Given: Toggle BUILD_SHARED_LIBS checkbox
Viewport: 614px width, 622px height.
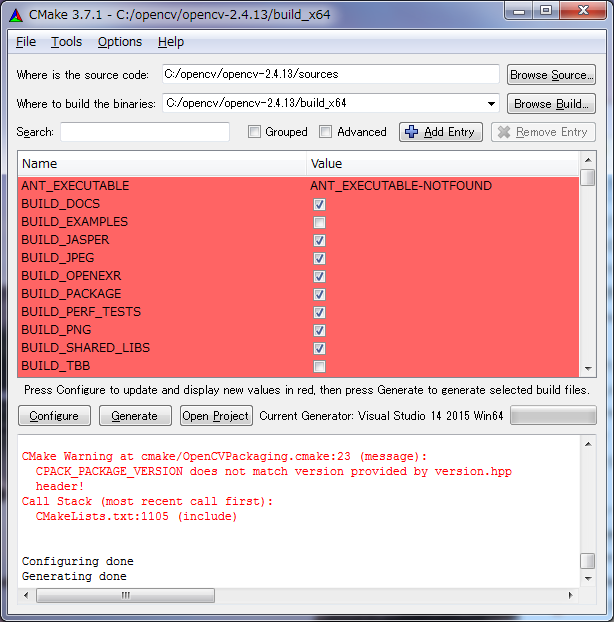Looking at the screenshot, I should (x=319, y=348).
